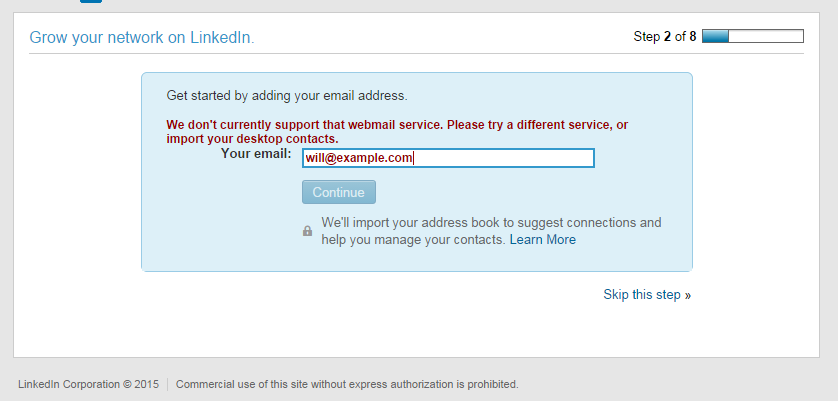Click the padlock icon beside import notice
The height and width of the screenshot is (401, 838).
[307, 231]
